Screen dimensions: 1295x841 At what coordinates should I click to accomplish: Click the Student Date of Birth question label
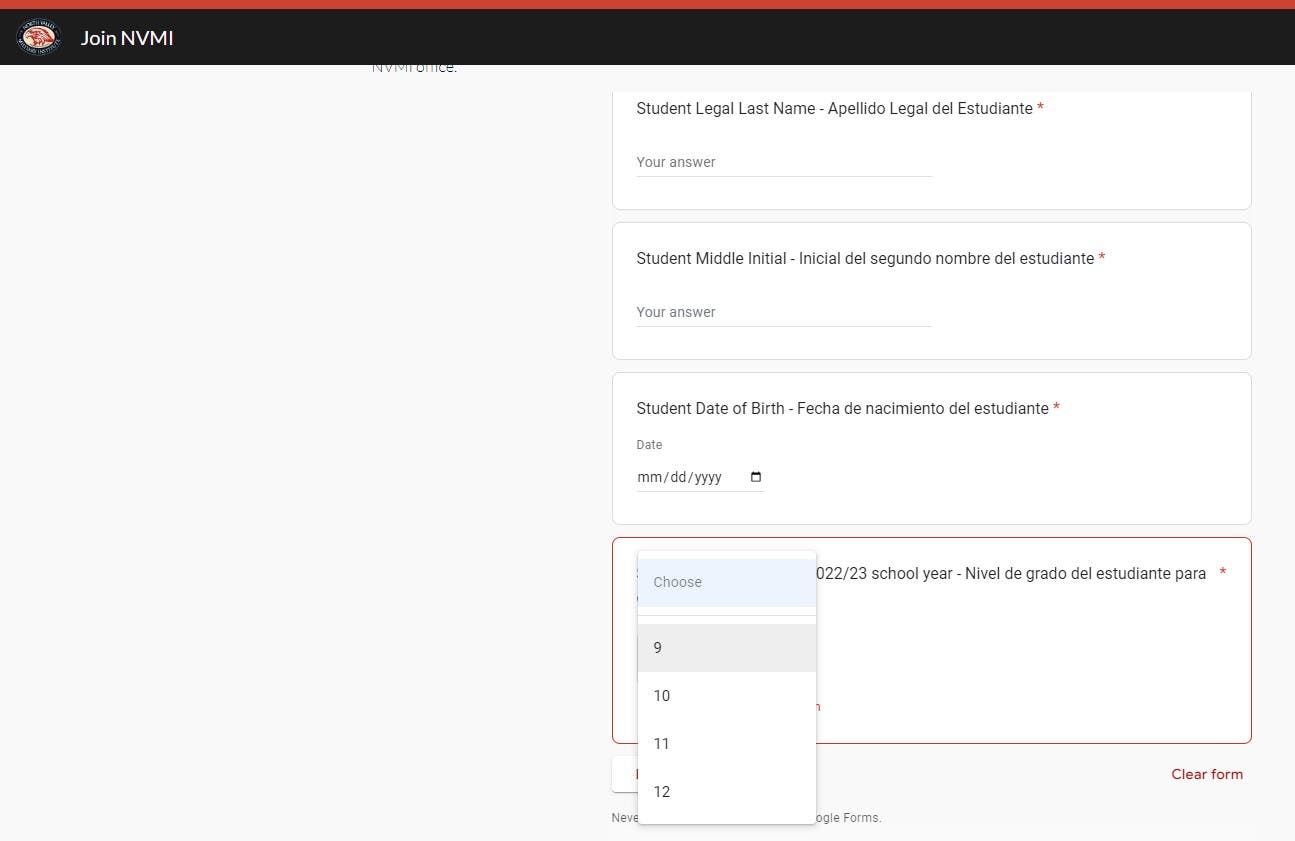point(842,408)
